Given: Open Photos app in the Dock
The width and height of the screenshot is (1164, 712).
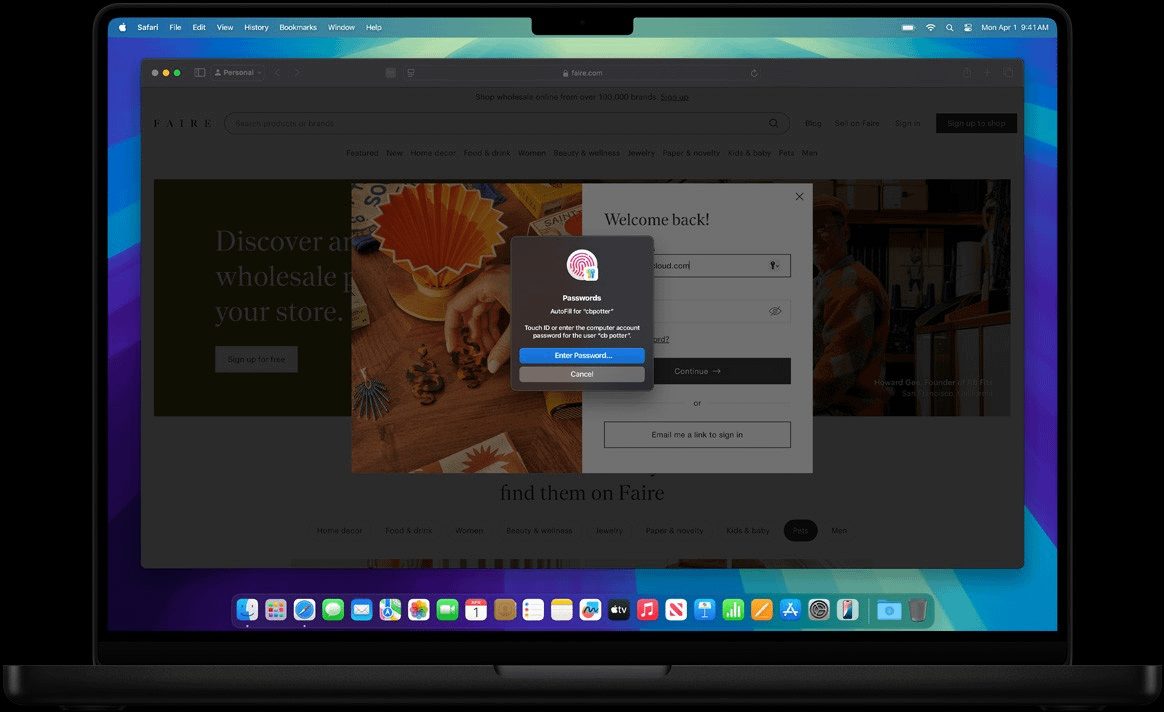Looking at the screenshot, I should pyautogui.click(x=419, y=610).
